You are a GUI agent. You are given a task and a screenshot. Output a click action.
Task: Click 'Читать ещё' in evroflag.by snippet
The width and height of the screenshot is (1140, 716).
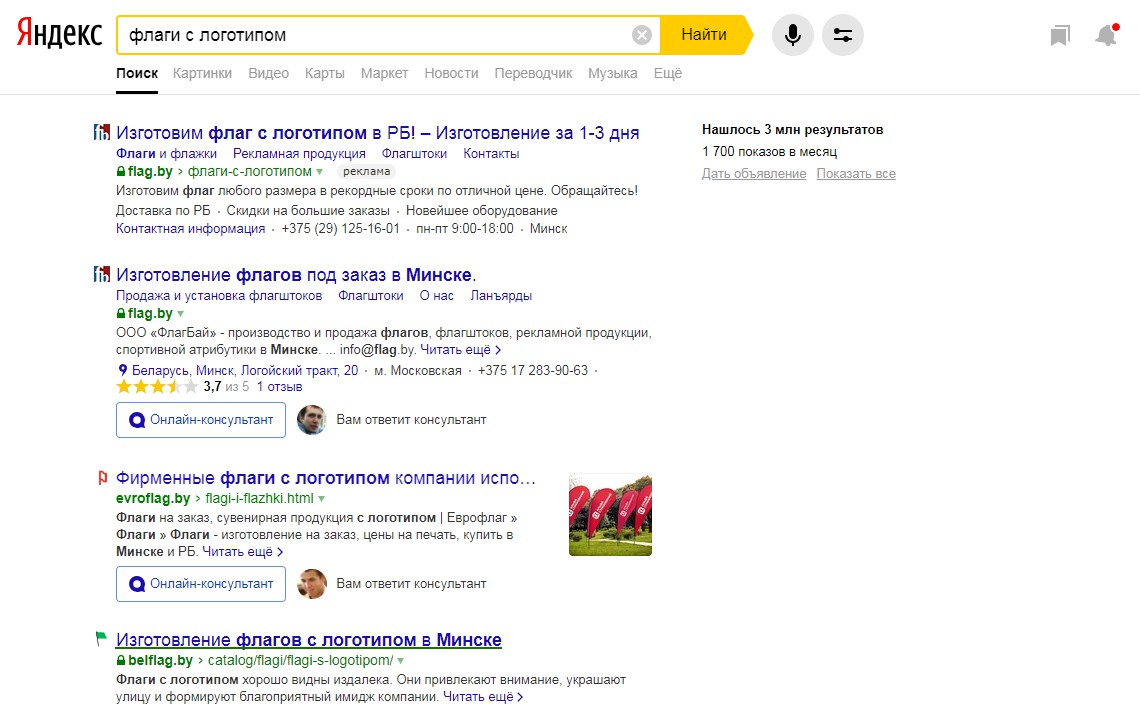pos(242,552)
